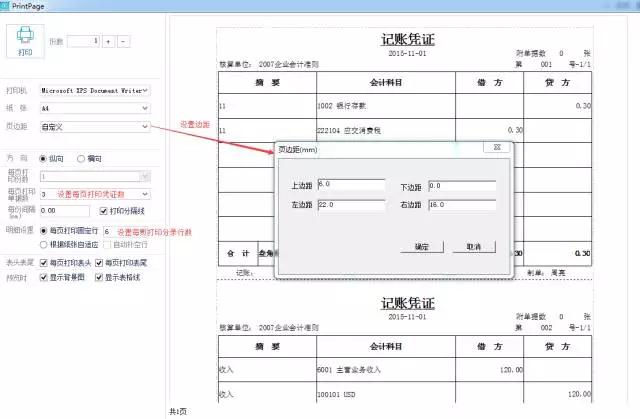Open the page margin dropdown
This screenshot has width=640, height=419.
[x=146, y=127]
